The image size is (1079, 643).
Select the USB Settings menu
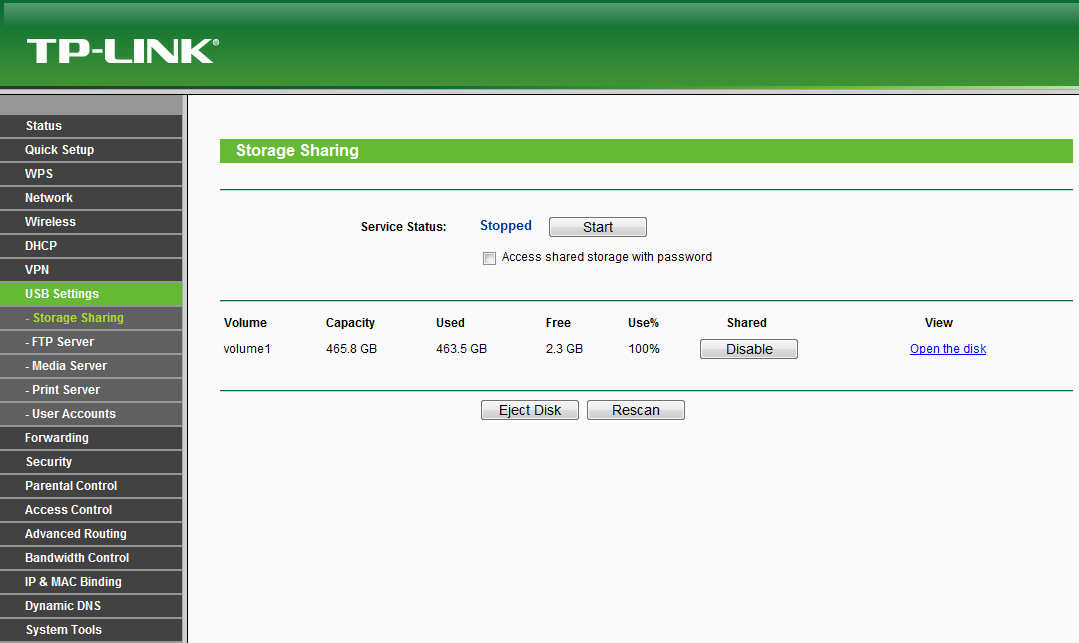91,294
